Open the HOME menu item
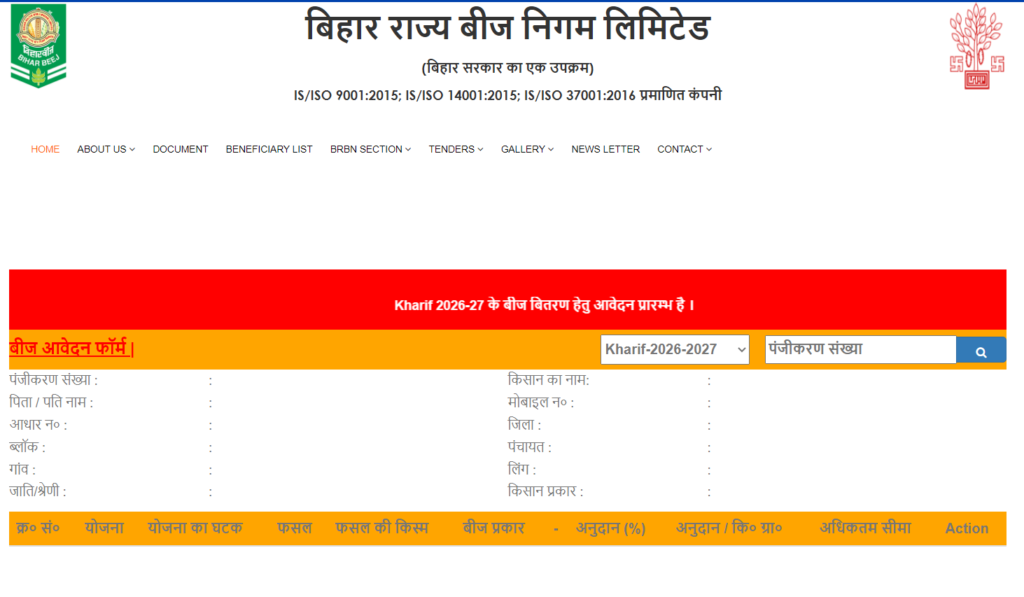The image size is (1024, 597). (45, 150)
